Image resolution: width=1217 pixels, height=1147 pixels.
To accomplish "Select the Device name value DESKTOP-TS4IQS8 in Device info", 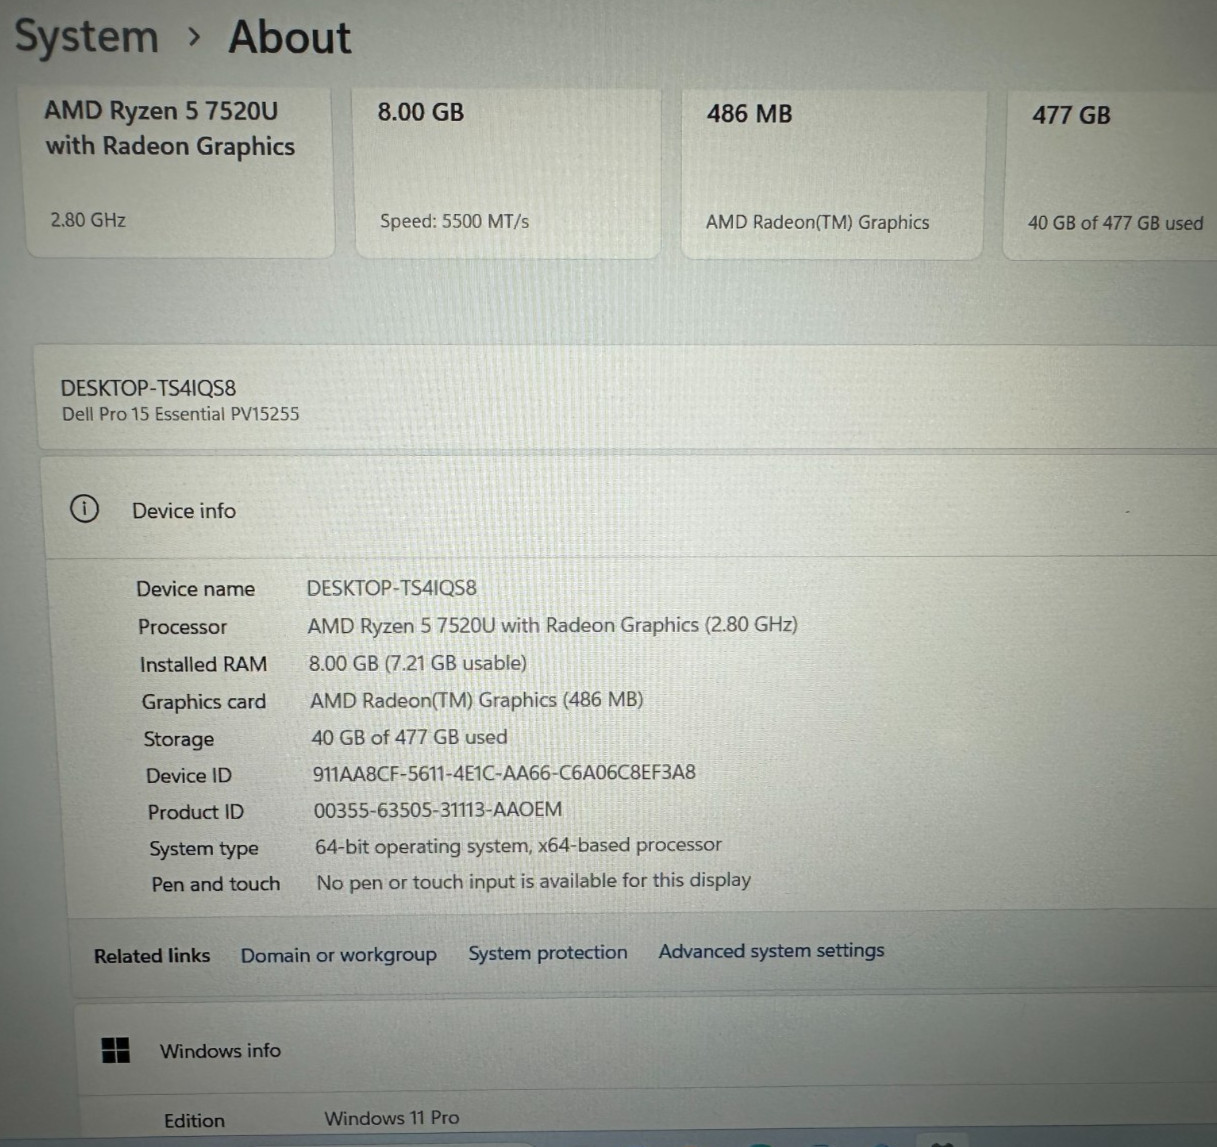I will pyautogui.click(x=391, y=588).
